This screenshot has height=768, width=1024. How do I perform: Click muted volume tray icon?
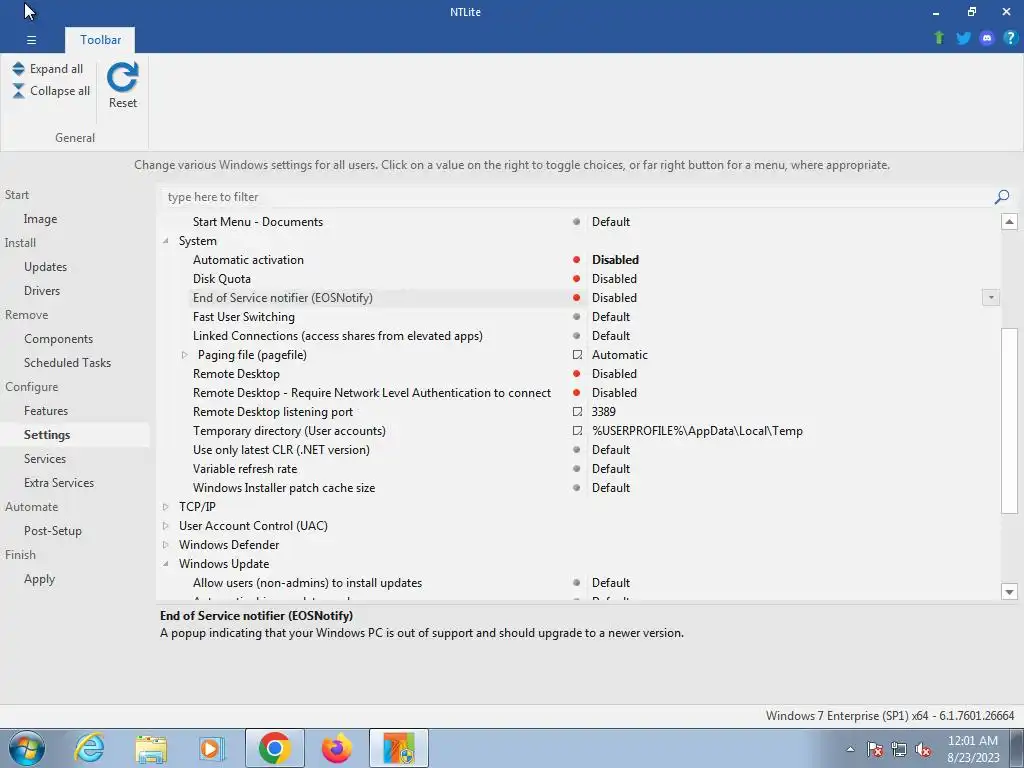point(923,749)
